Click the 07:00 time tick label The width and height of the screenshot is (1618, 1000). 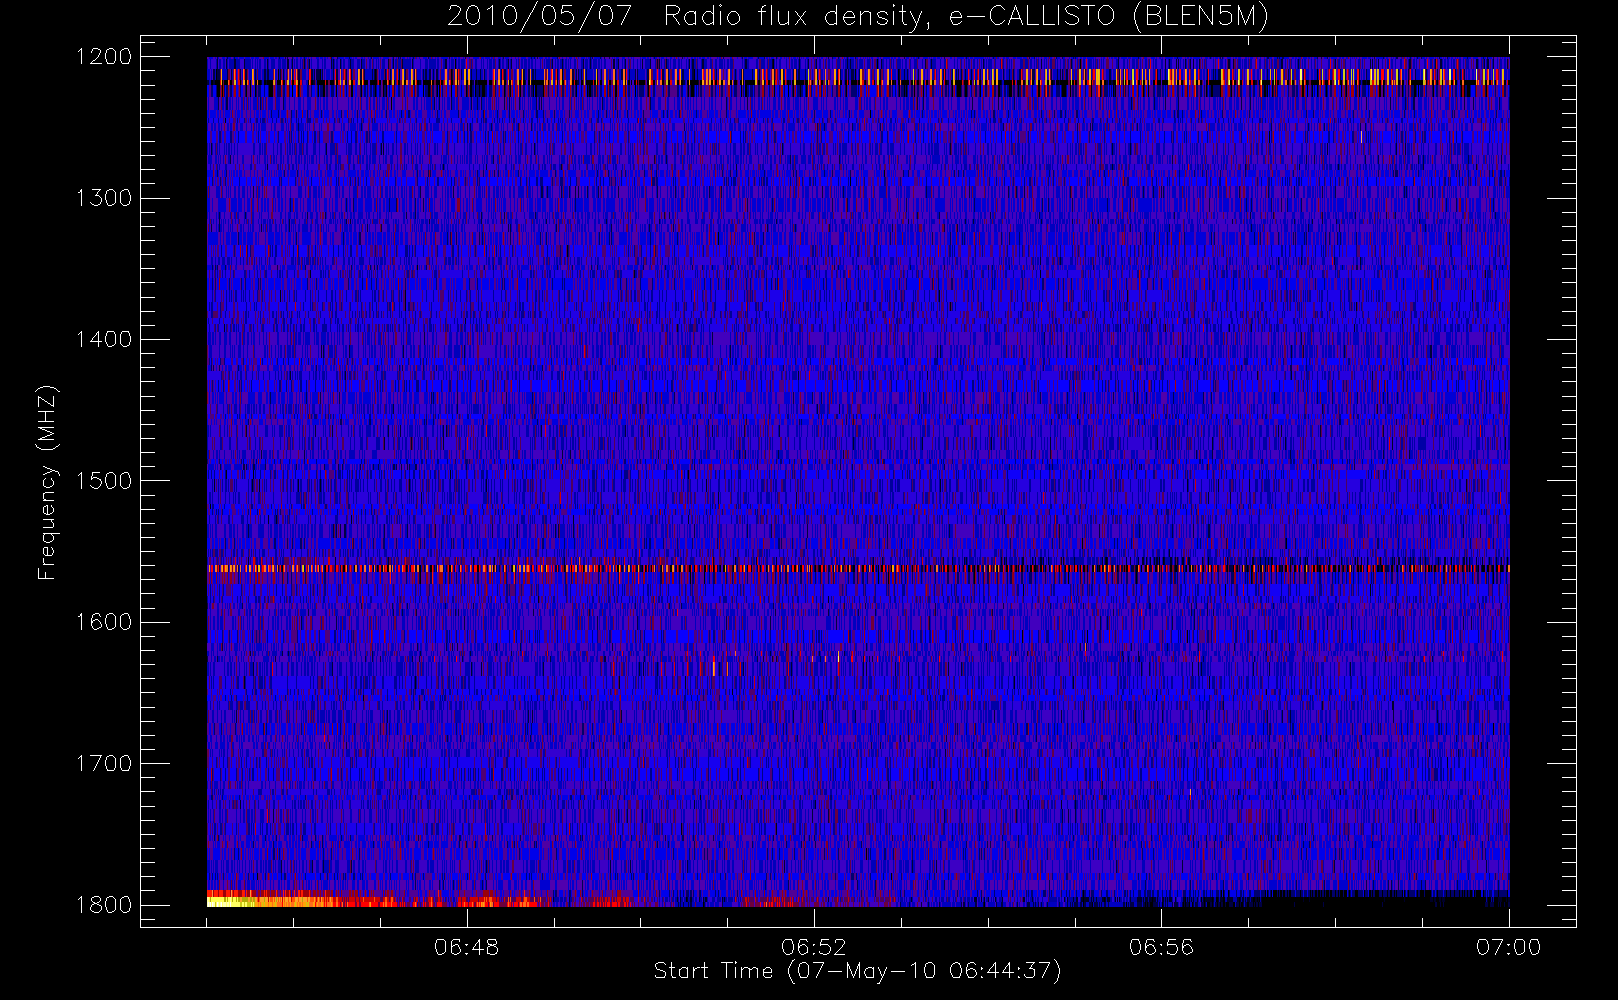(x=1508, y=947)
